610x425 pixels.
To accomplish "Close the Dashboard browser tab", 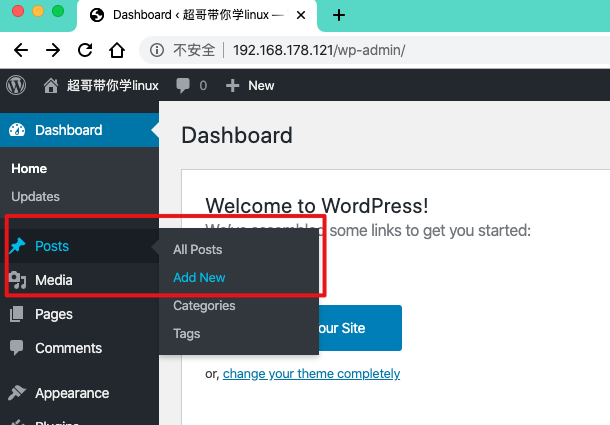I will [x=301, y=15].
